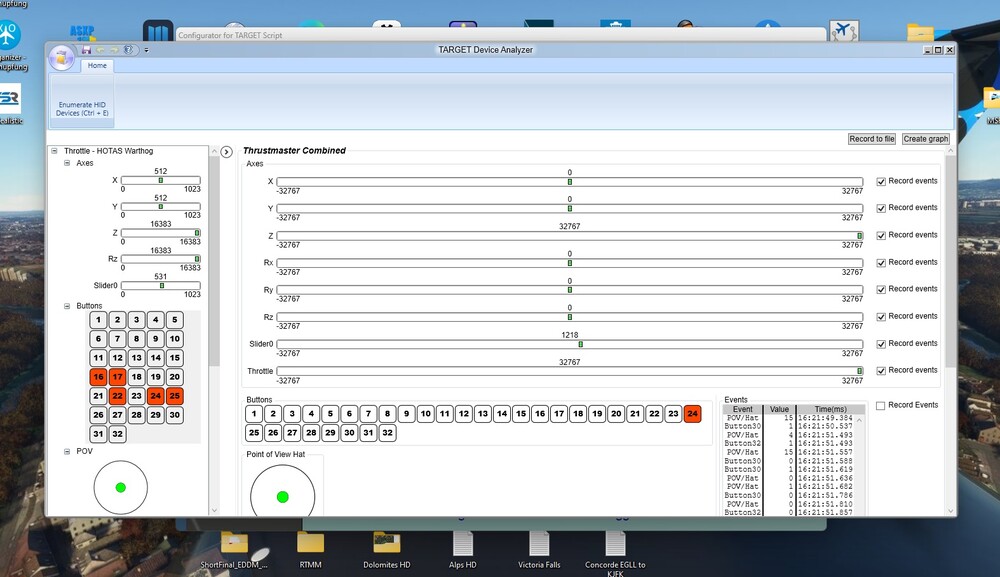Click the Create graph button
The height and width of the screenshot is (577, 1000).
tap(925, 139)
